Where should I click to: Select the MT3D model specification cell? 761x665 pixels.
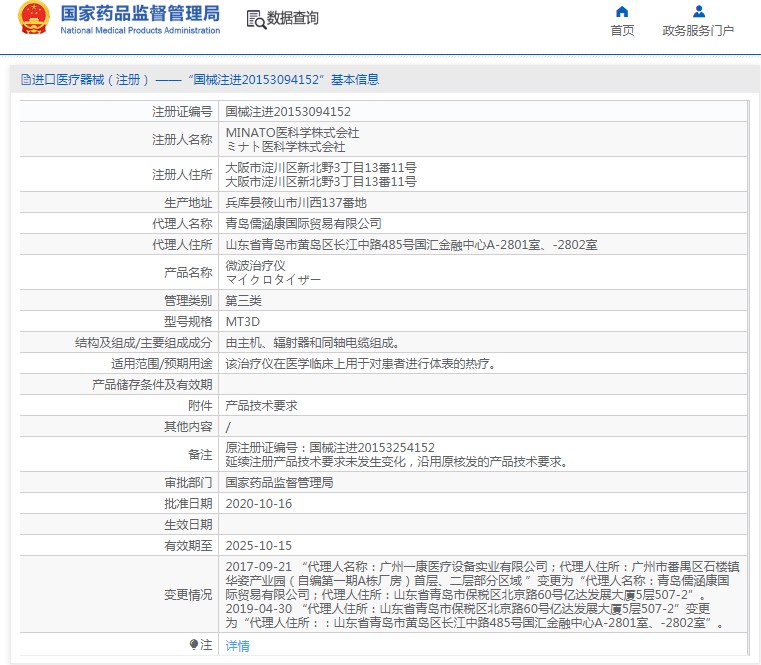242,321
